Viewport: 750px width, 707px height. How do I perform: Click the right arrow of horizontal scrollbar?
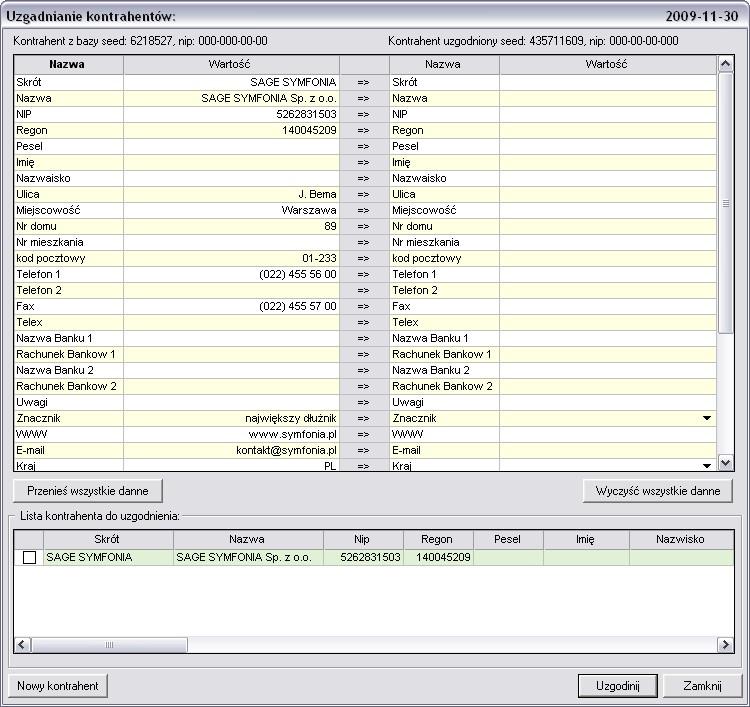coord(725,644)
